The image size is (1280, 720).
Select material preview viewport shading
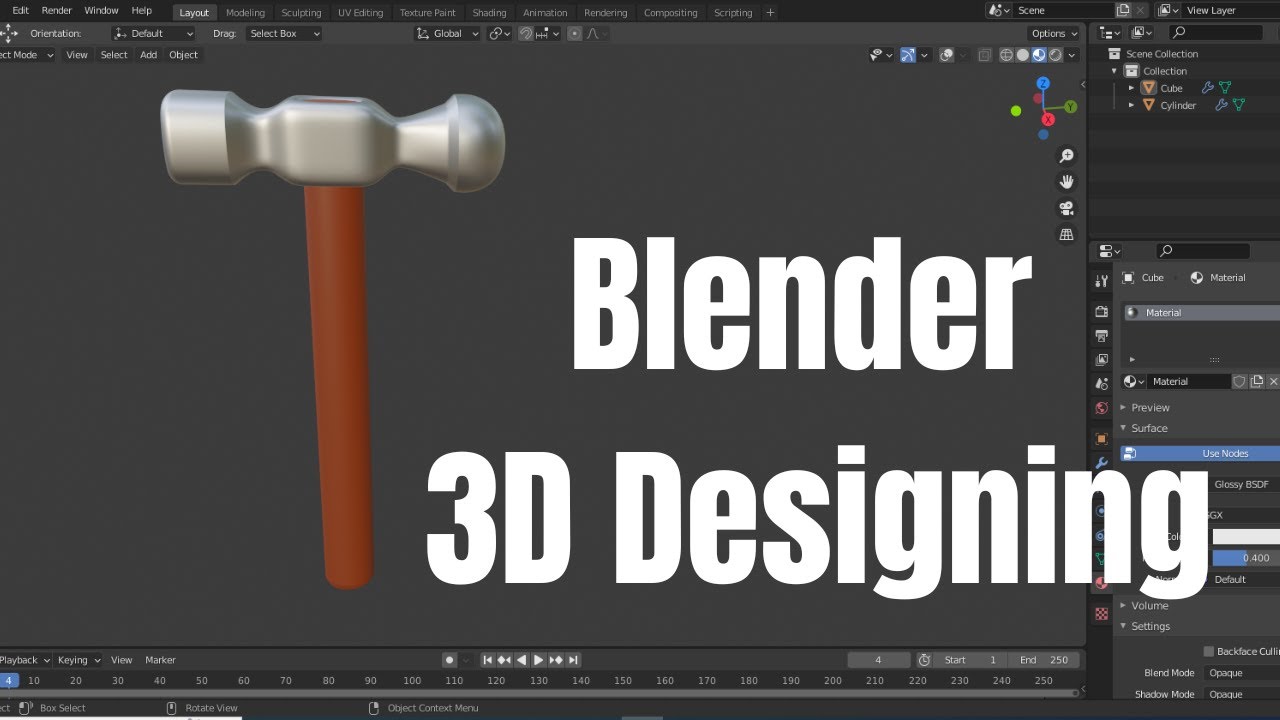click(1039, 55)
